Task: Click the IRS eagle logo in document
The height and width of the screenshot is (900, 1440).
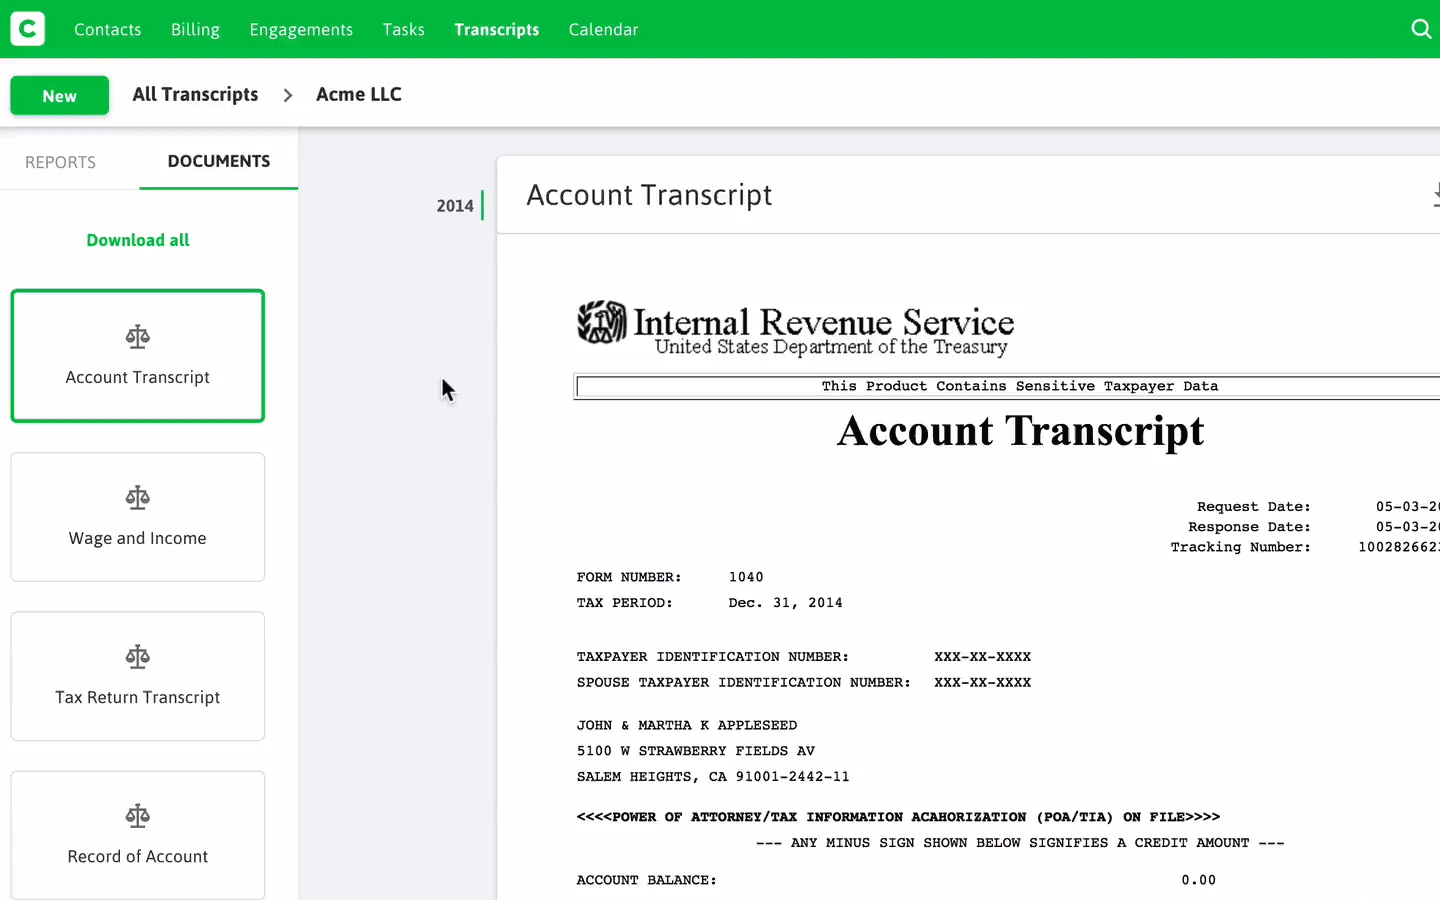Action: [x=602, y=322]
